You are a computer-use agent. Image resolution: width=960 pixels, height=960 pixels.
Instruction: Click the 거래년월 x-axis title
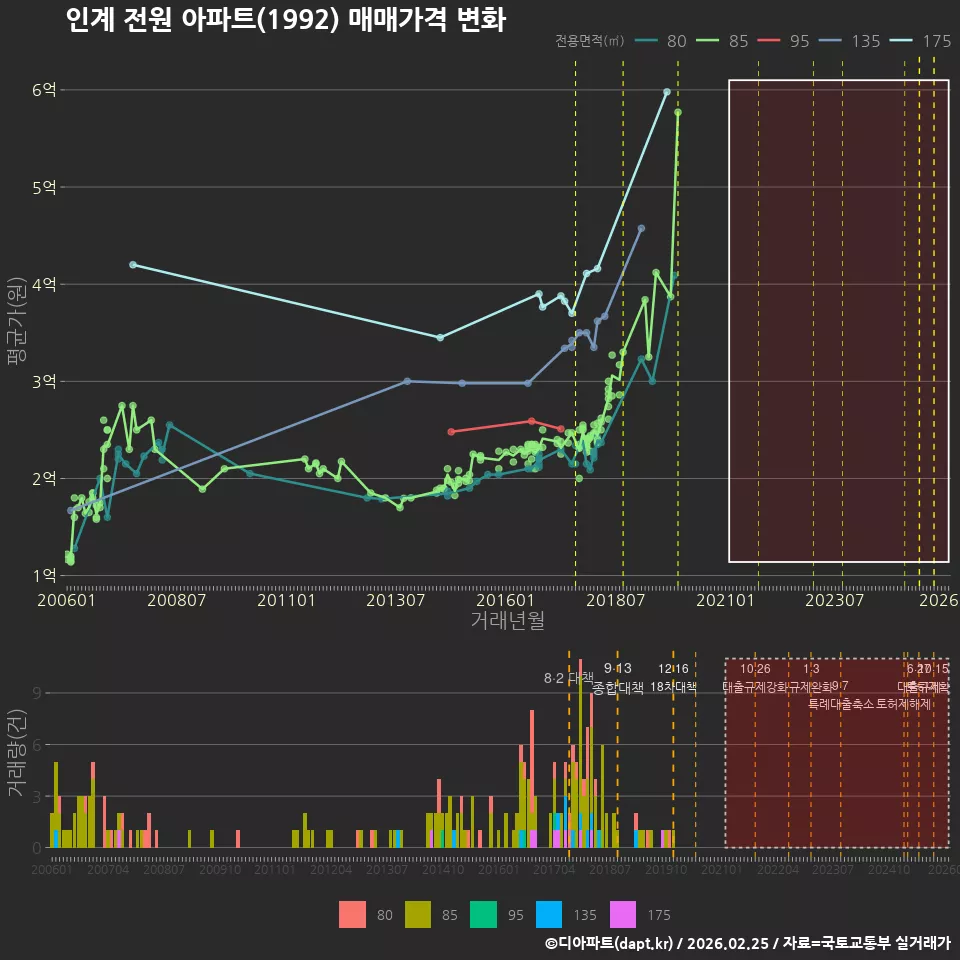pyautogui.click(x=508, y=620)
